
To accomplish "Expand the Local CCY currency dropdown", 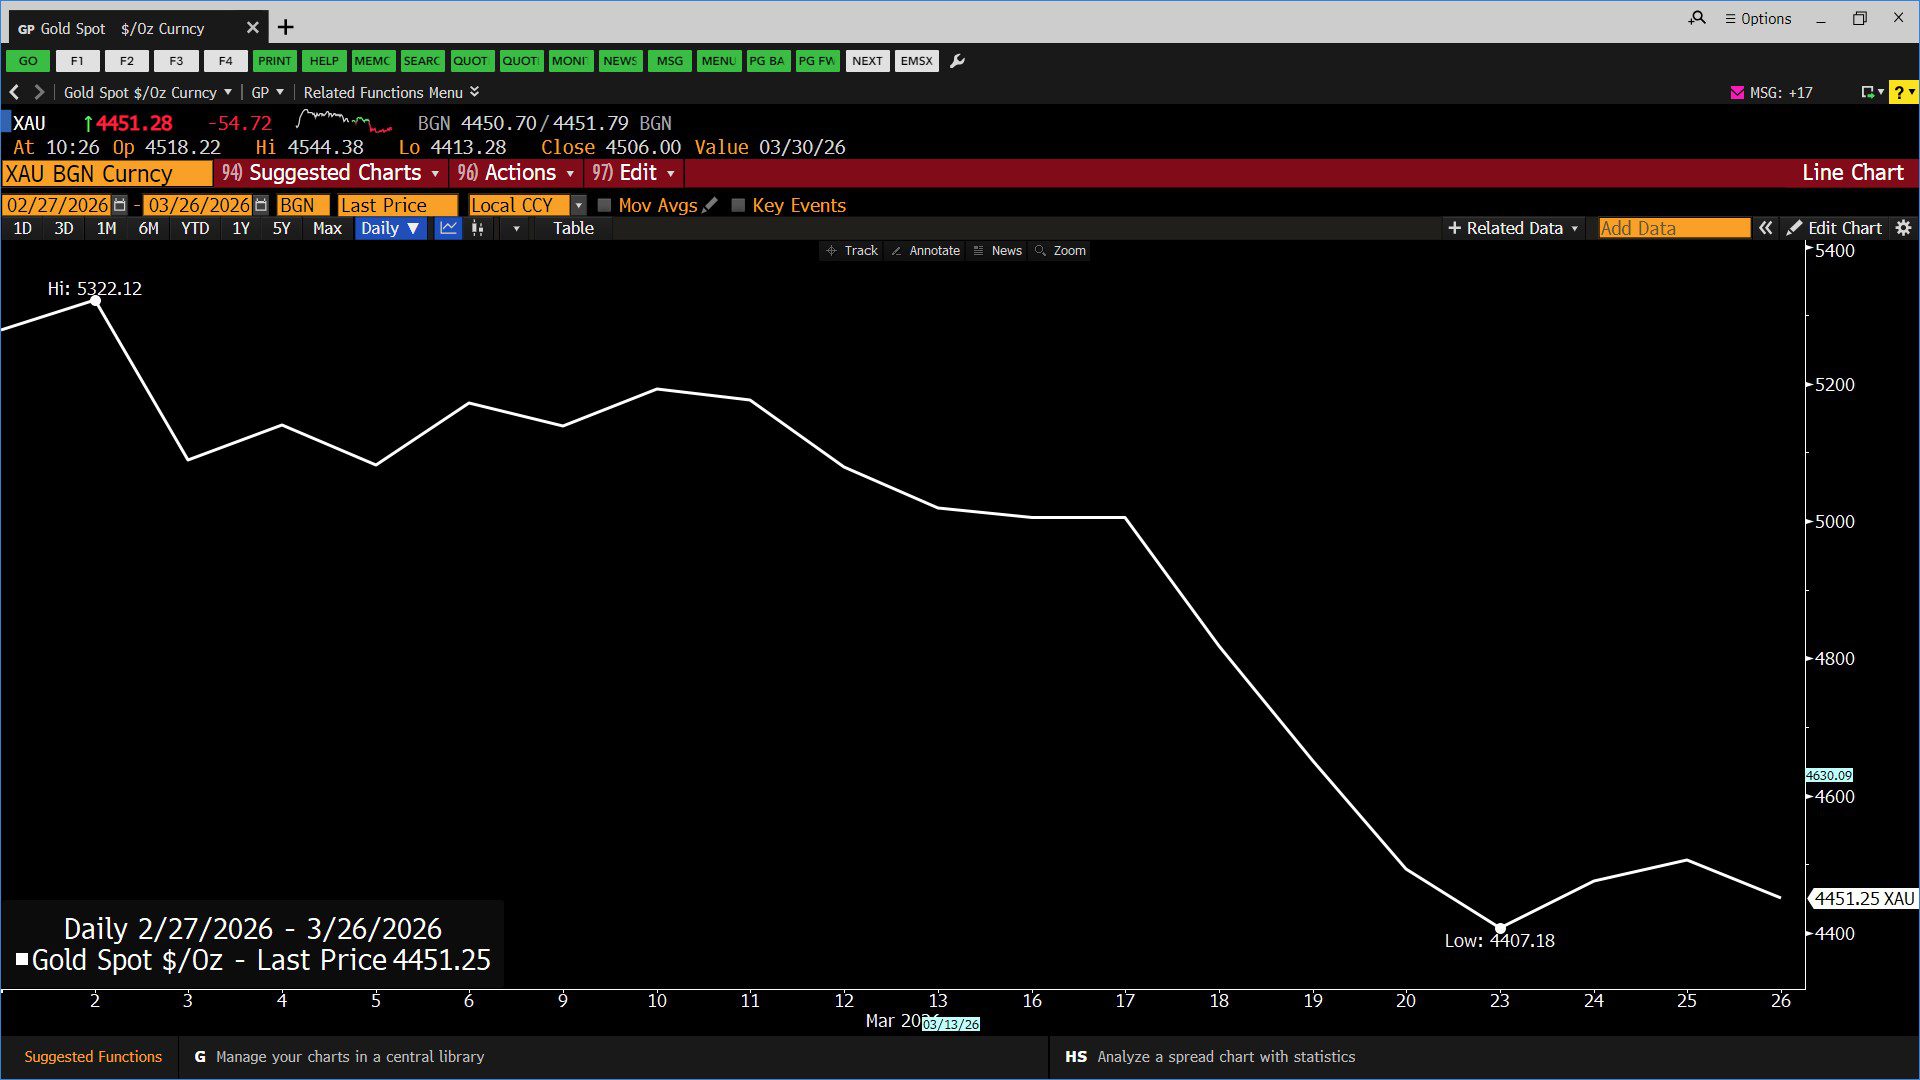I will (578, 205).
